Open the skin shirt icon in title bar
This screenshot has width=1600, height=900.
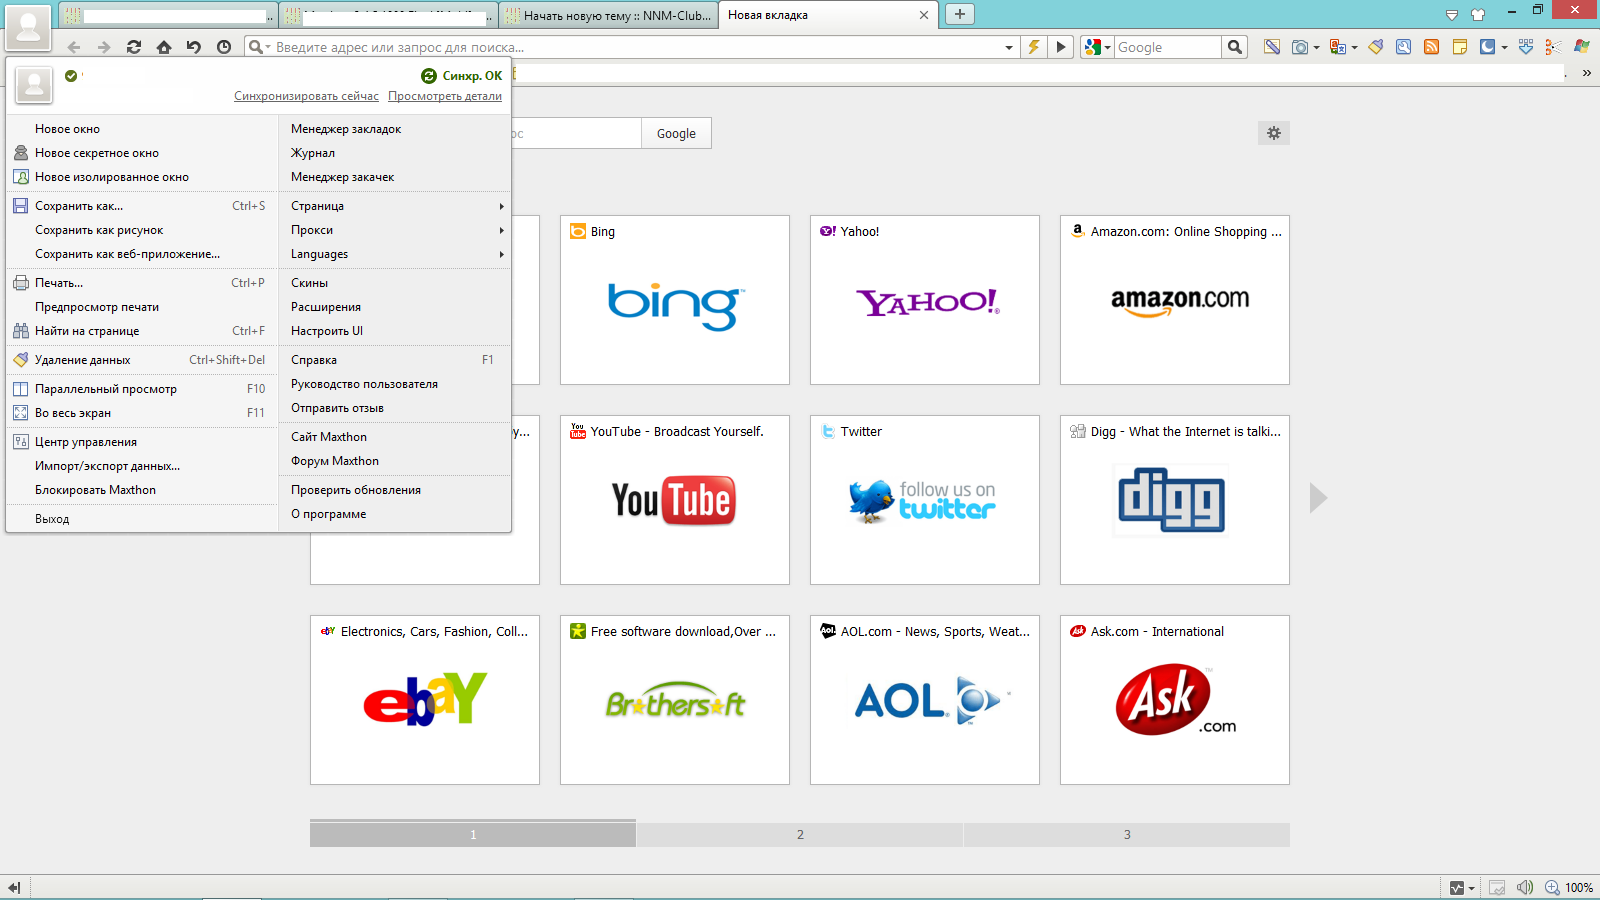click(1478, 14)
